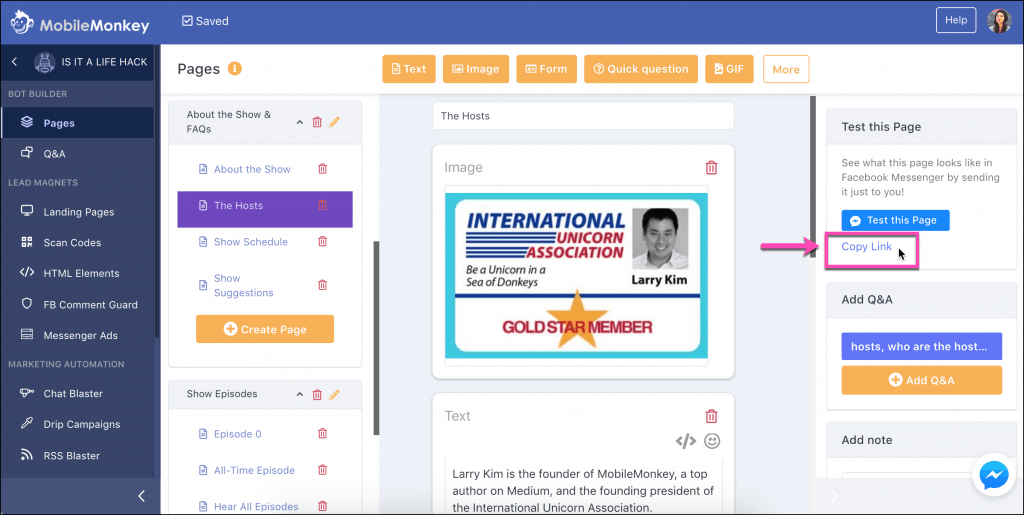Edit the Show Episodes group name
The image size is (1024, 515).
[x=334, y=394]
